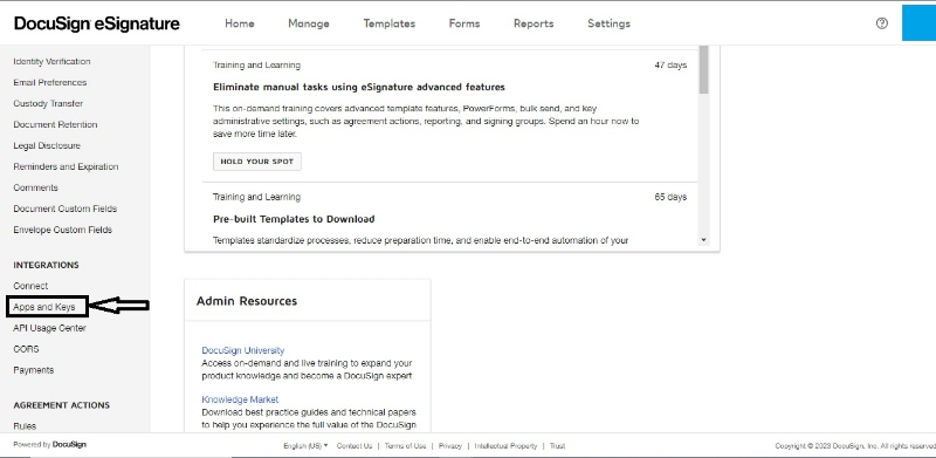Open Email Preferences in the sidebar
Viewport: 936px width, 458px height.
tap(50, 82)
